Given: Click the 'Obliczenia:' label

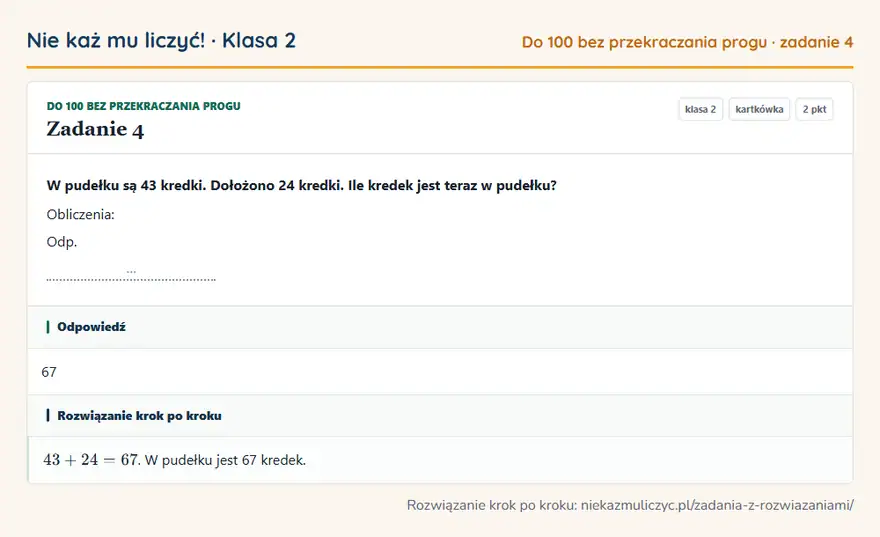Looking at the screenshot, I should [x=80, y=214].
